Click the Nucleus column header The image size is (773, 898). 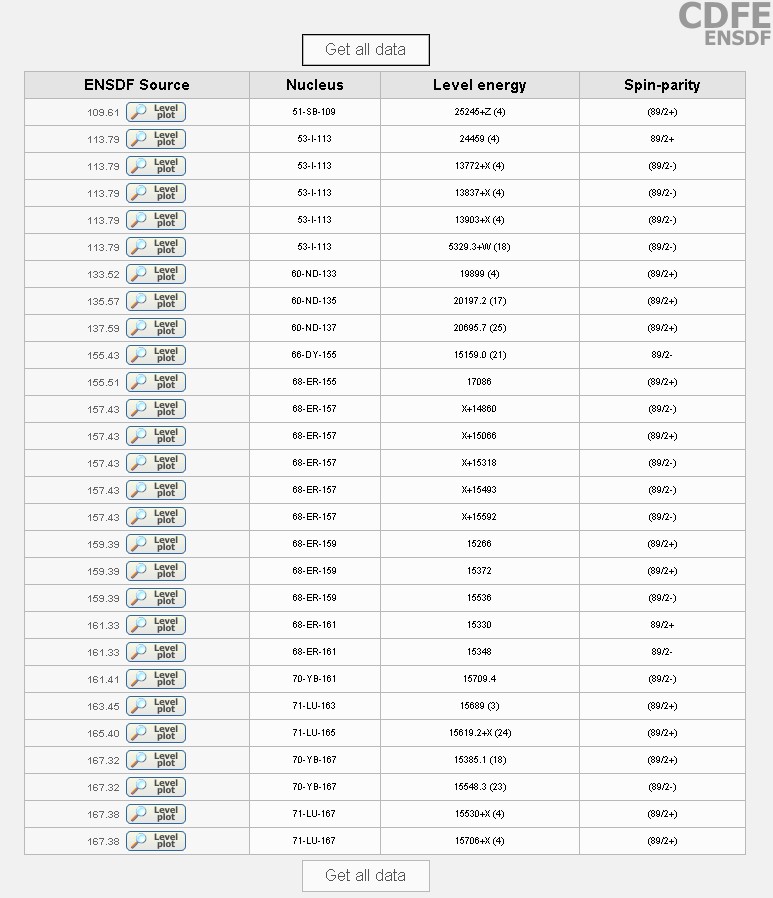point(315,85)
